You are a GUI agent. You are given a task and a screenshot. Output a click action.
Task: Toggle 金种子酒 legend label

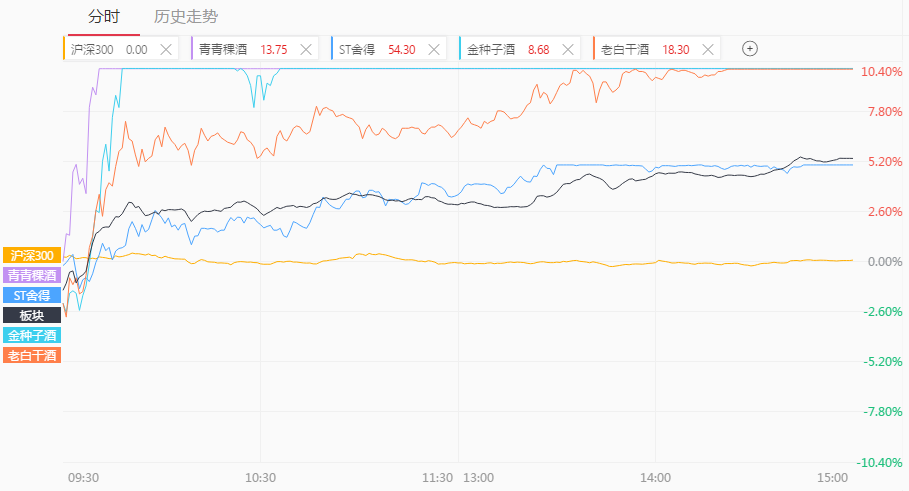coord(32,335)
